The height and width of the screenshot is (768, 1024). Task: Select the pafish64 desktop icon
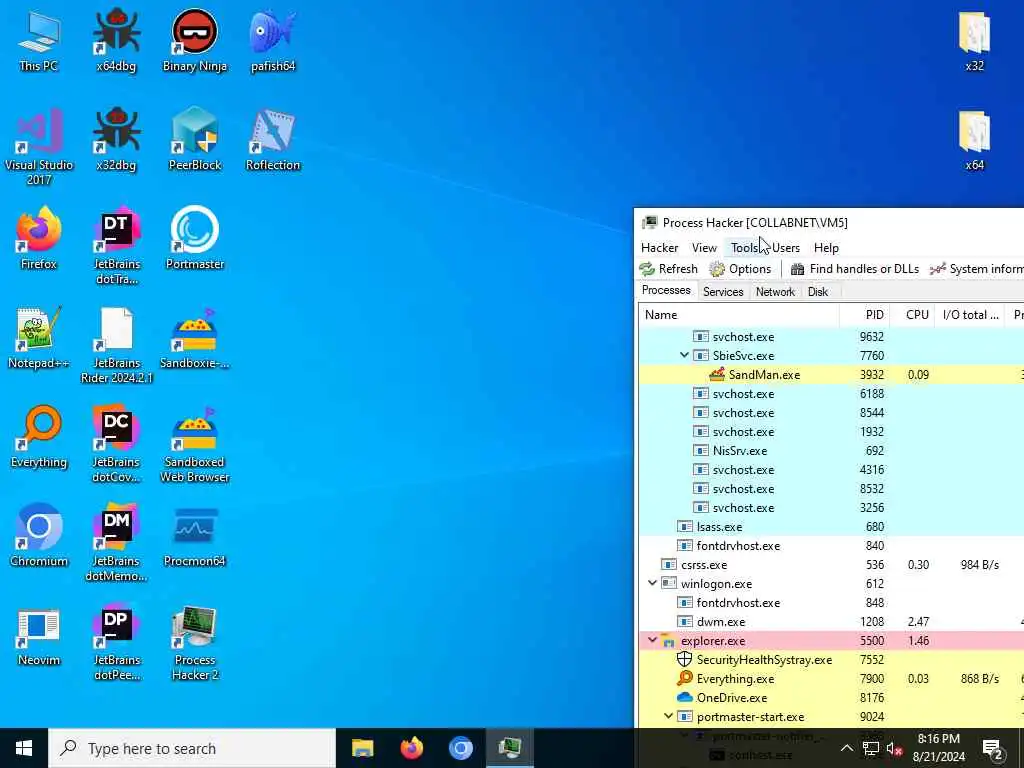click(273, 40)
